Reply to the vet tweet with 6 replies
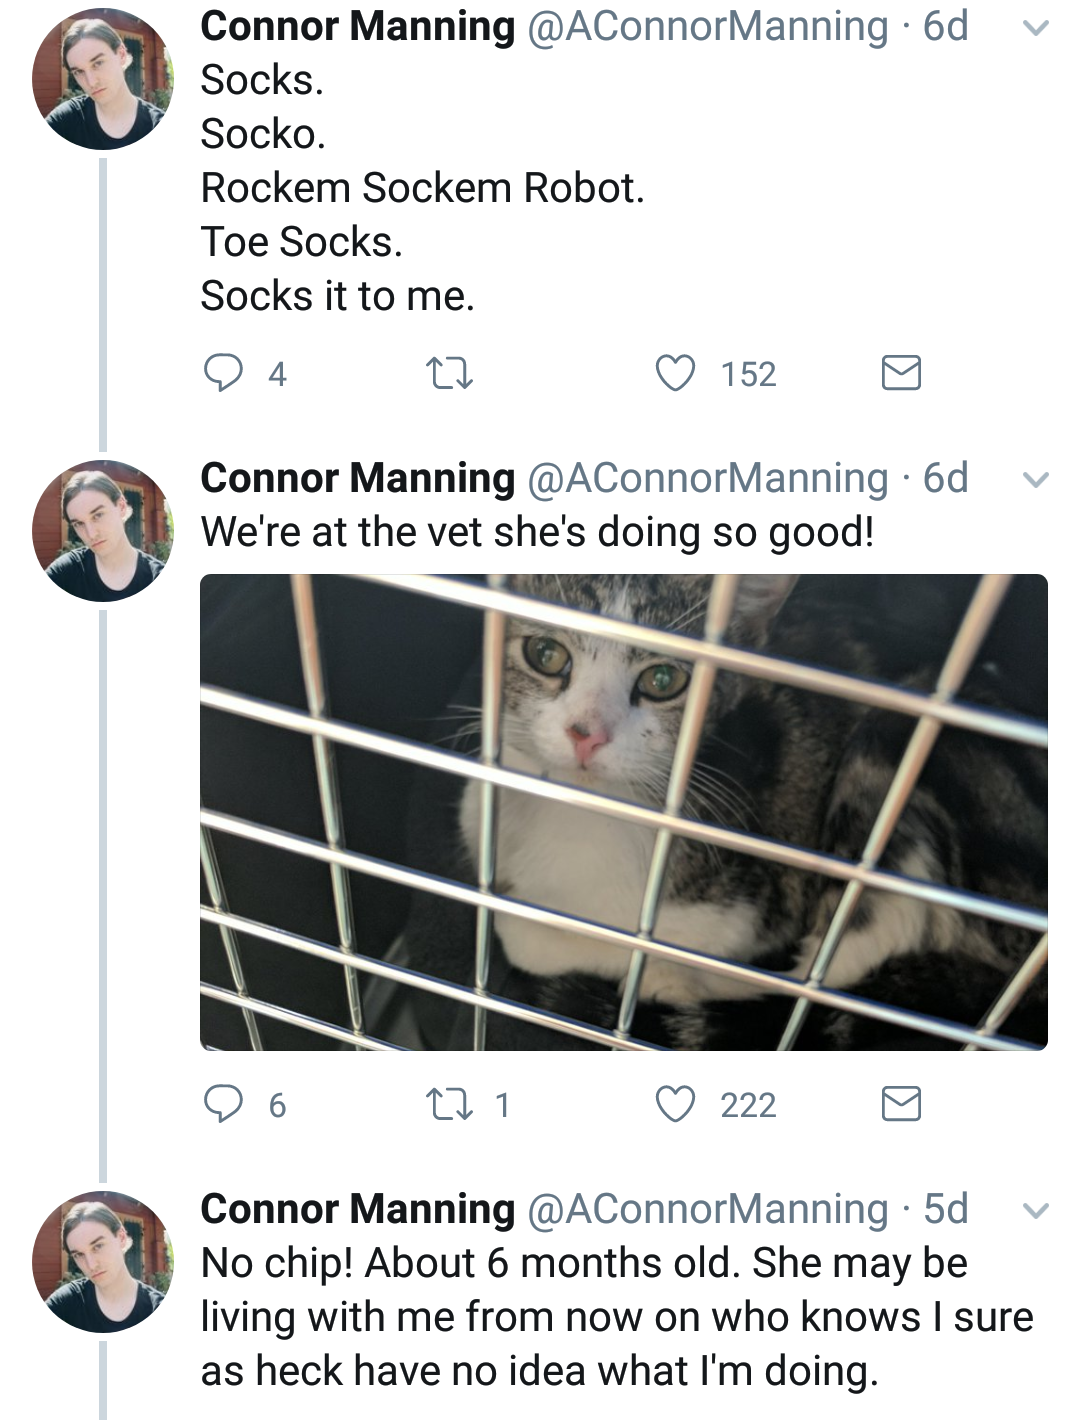The height and width of the screenshot is (1420, 1080). [x=224, y=1104]
